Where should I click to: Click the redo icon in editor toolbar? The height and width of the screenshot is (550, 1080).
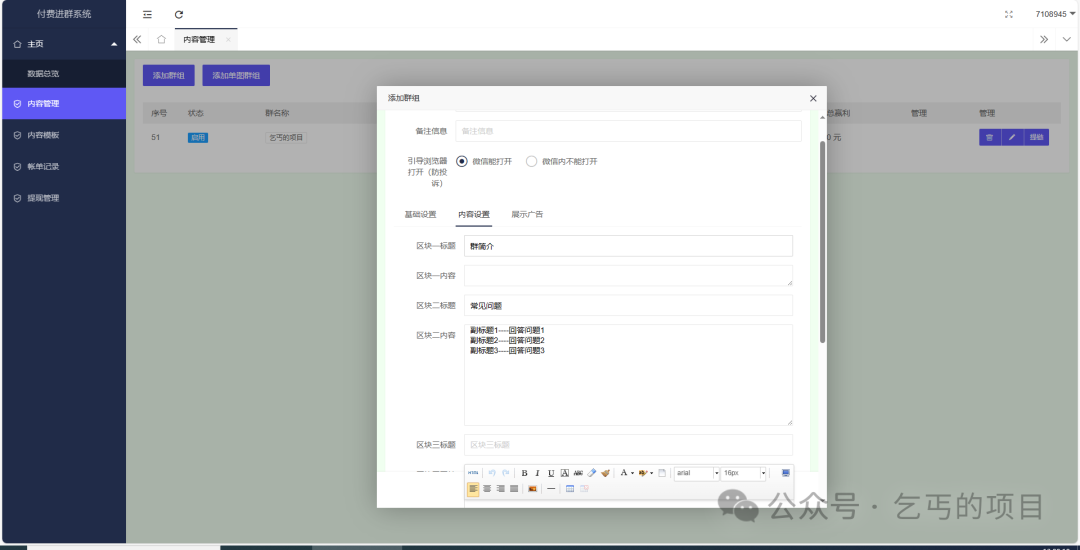506,473
